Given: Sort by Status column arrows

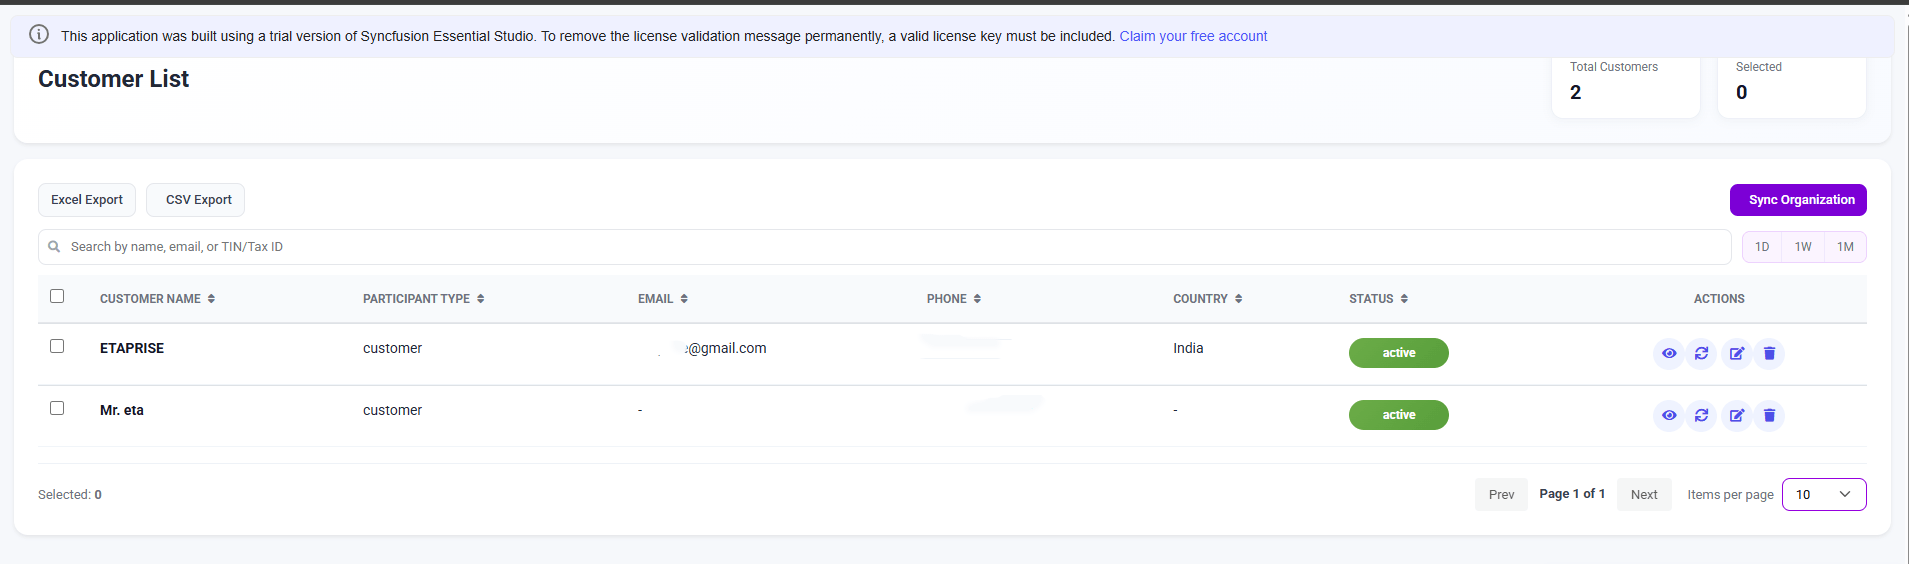Looking at the screenshot, I should point(1404,299).
